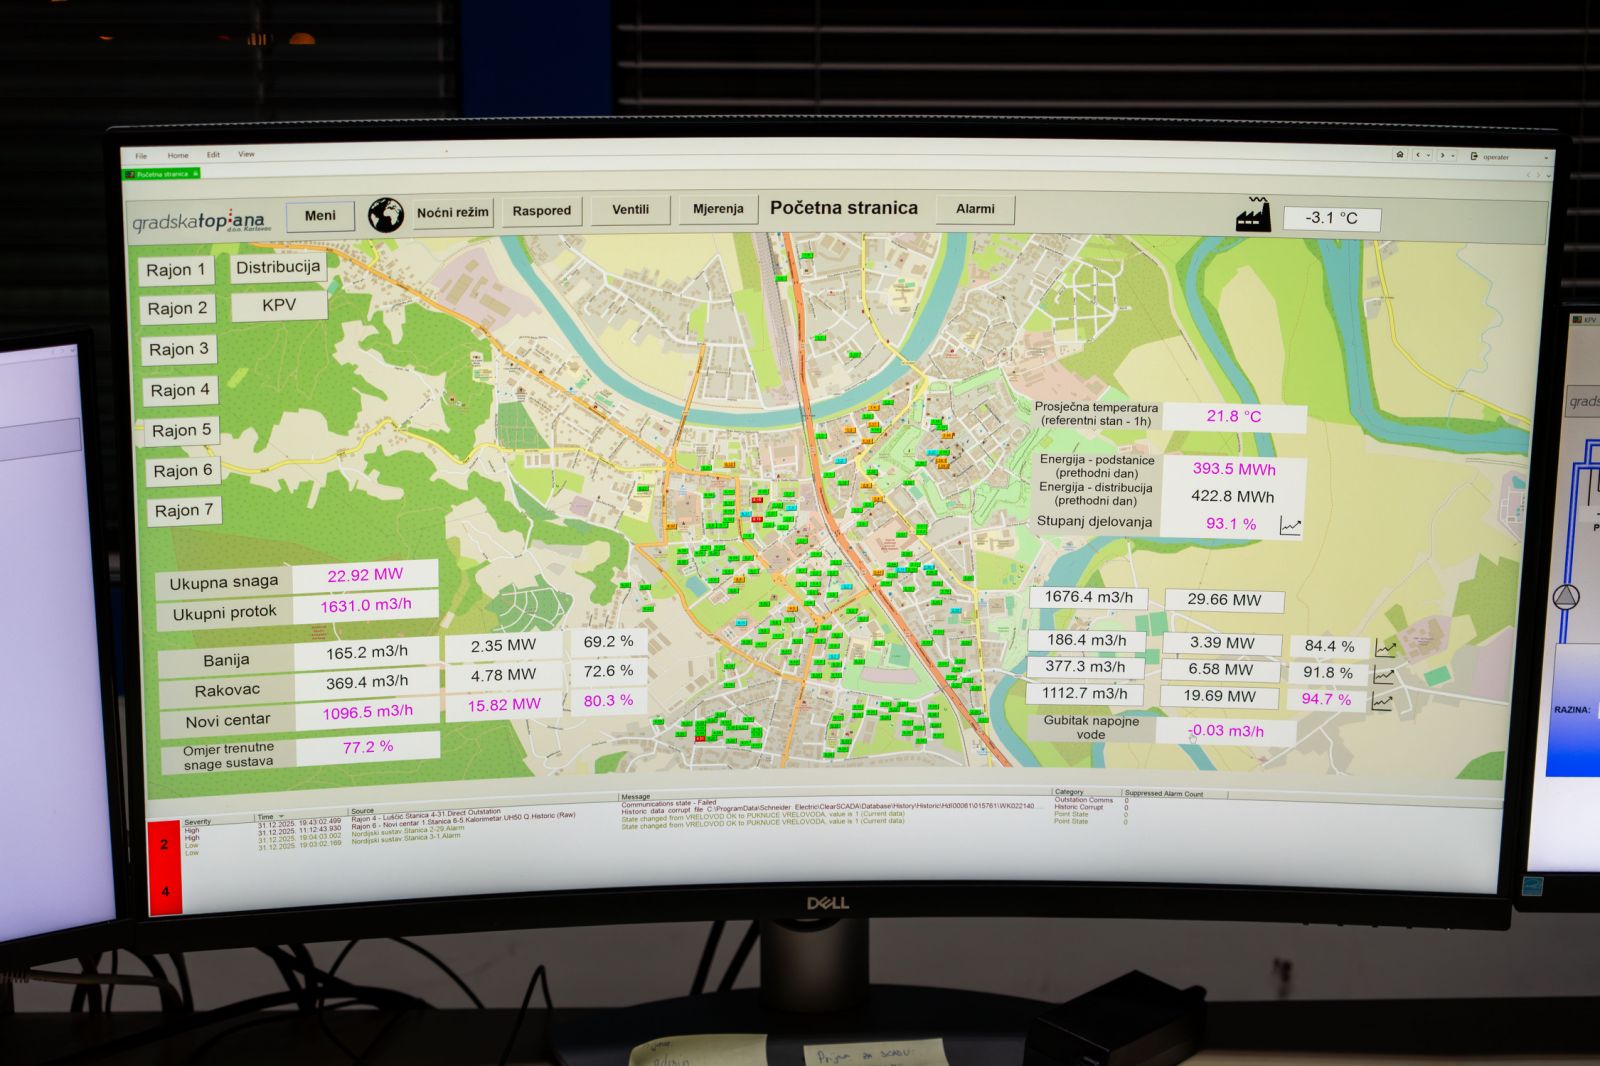Click the Ventili button

(x=630, y=210)
